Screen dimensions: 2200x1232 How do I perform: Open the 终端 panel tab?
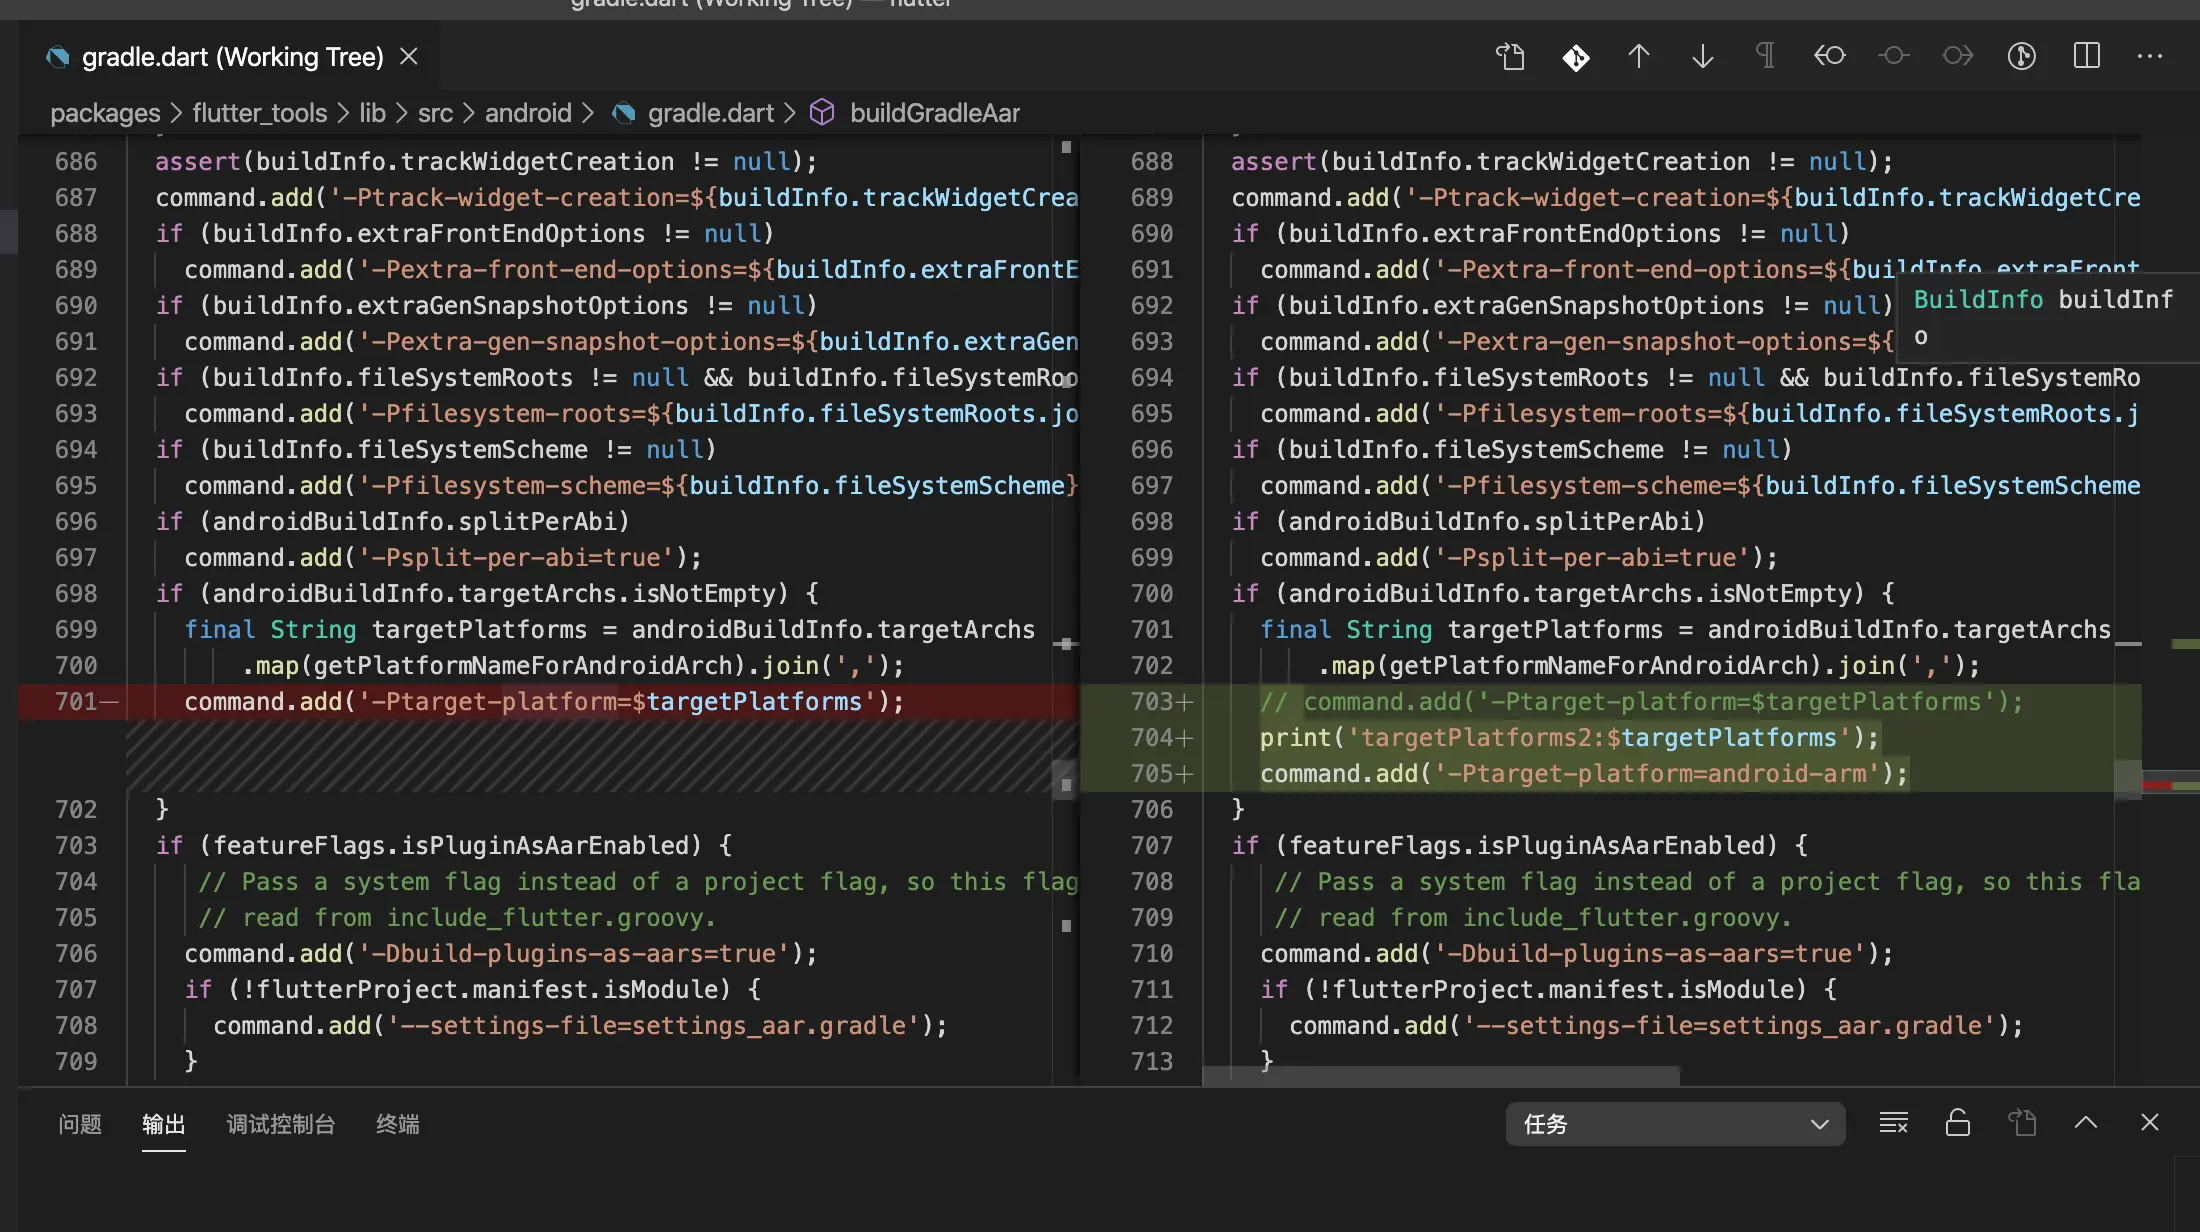point(397,1124)
